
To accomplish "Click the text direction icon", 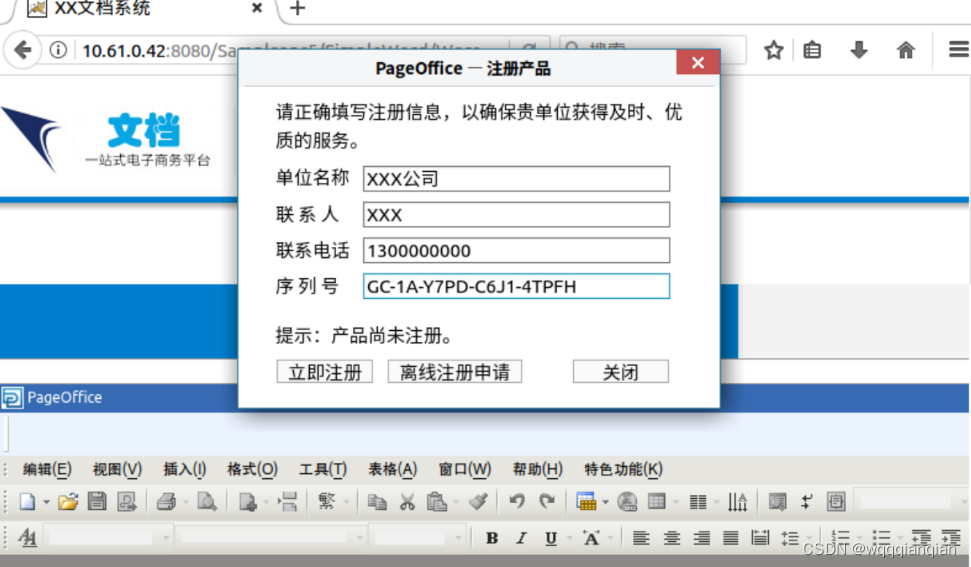I will click(737, 502).
